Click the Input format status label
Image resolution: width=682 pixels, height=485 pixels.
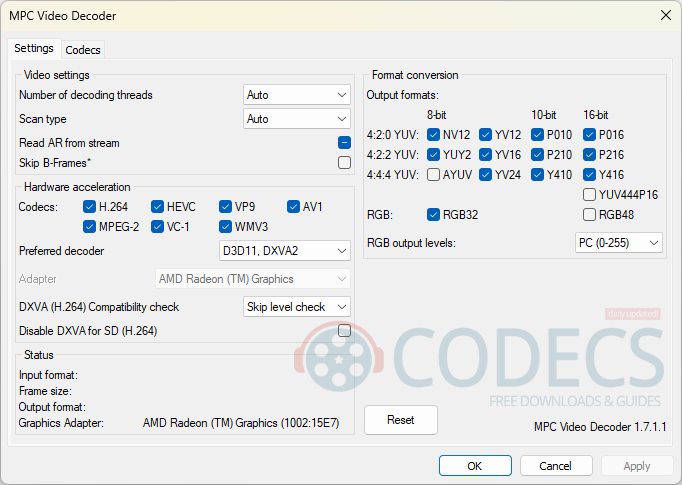[x=48, y=375]
